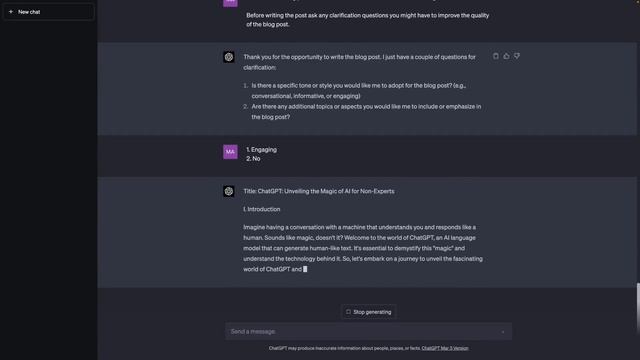Viewport: 640px width, 360px height.
Task: Click the user reply "1. Engaging"
Action: coord(261,149)
